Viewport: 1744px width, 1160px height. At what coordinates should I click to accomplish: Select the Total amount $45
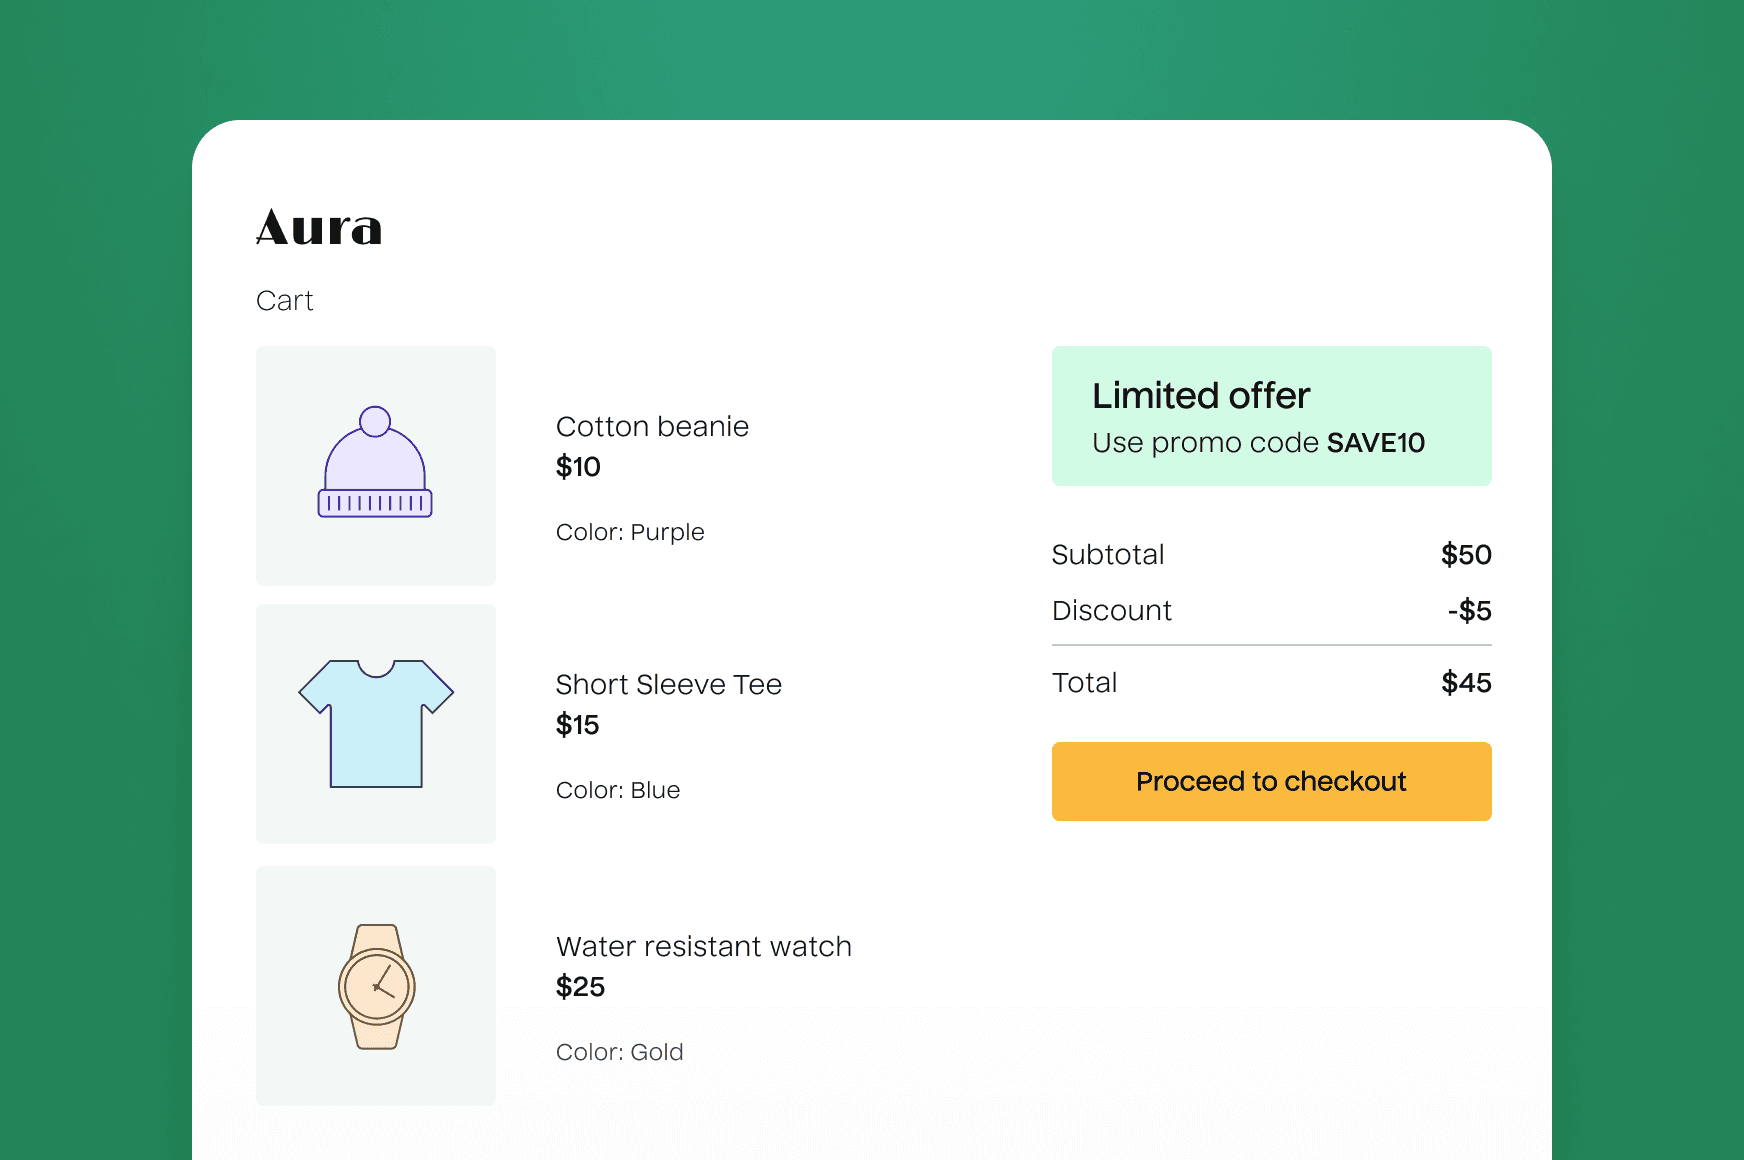(x=1465, y=682)
